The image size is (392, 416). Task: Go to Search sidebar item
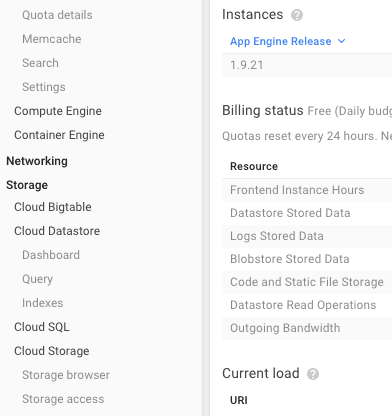click(x=40, y=63)
